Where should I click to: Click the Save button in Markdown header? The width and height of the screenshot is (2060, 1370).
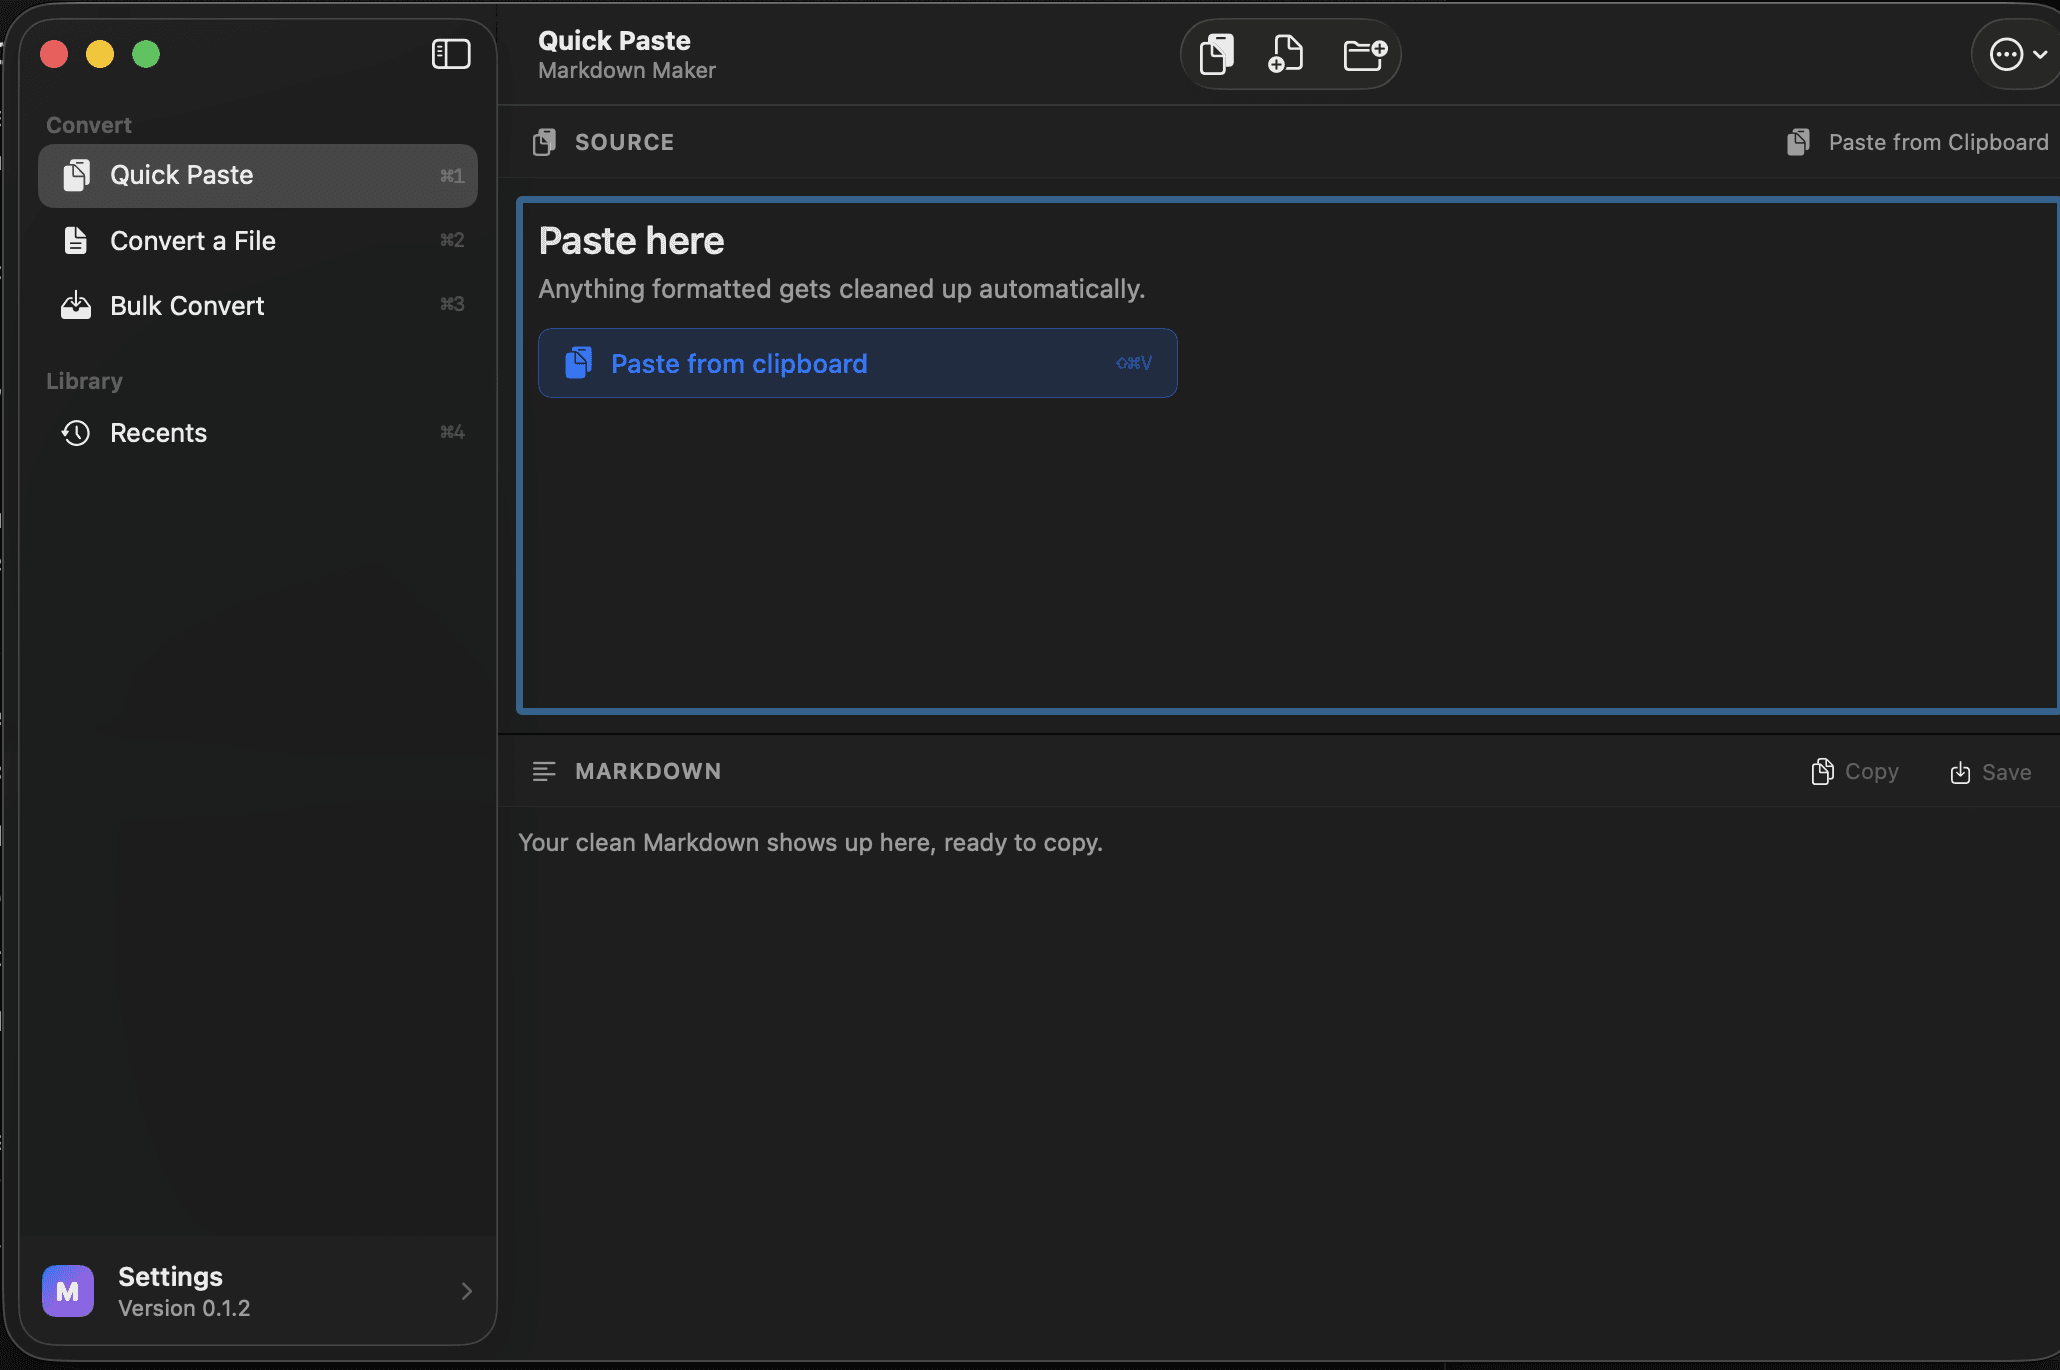[x=1990, y=772]
